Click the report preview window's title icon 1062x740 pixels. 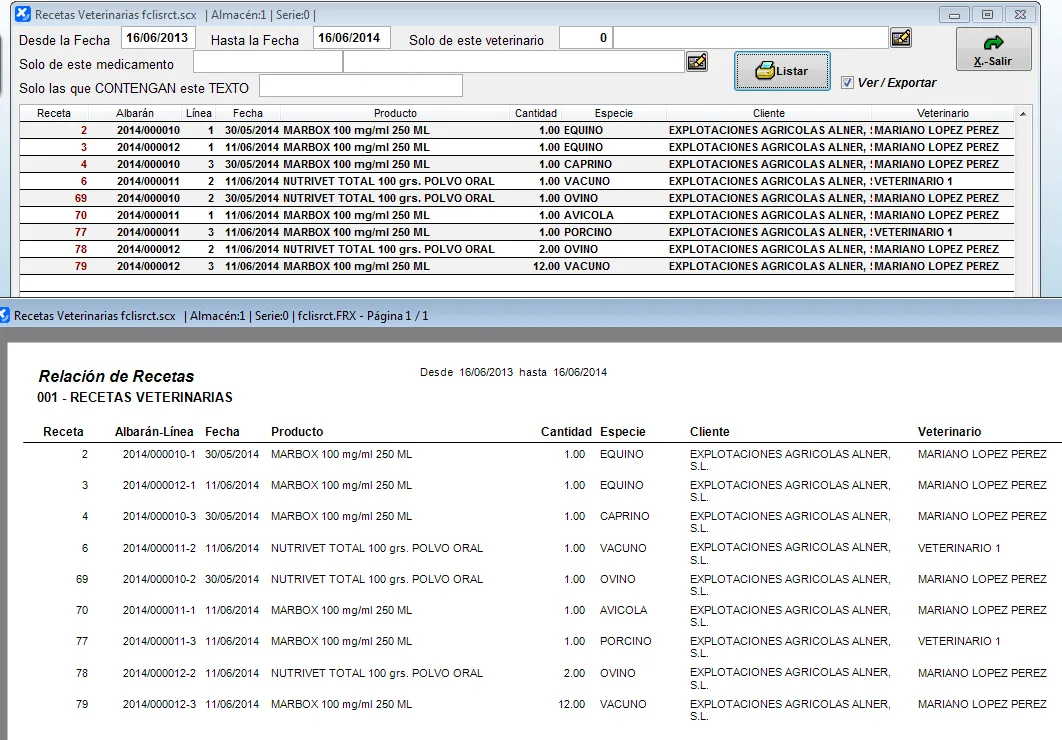click(x=6, y=315)
